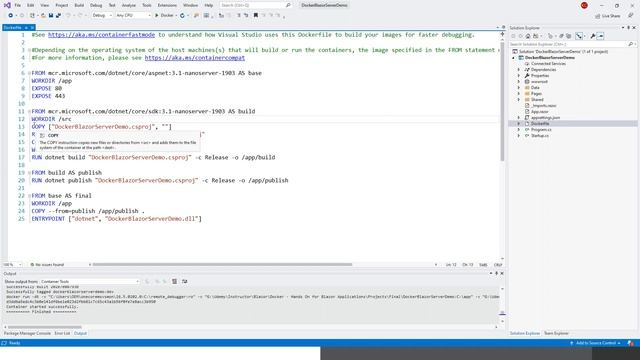This screenshot has width=640, height=360.
Task: Expand the Shared folder
Action: pyautogui.click(x=519, y=100)
